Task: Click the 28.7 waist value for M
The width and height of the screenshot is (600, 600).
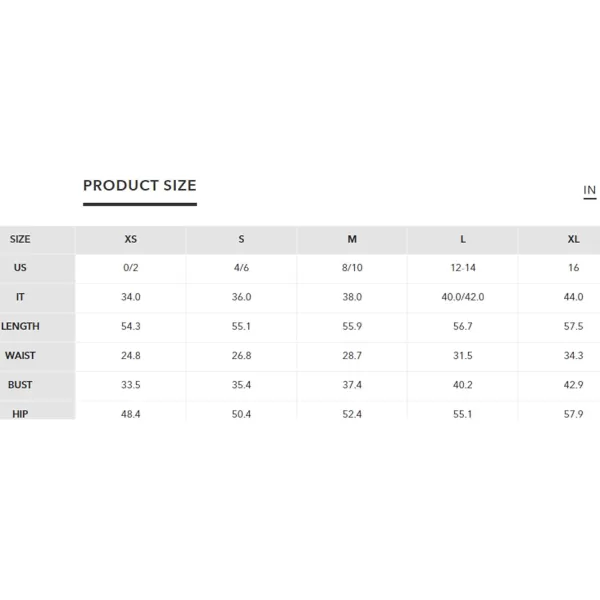Action: (x=352, y=355)
